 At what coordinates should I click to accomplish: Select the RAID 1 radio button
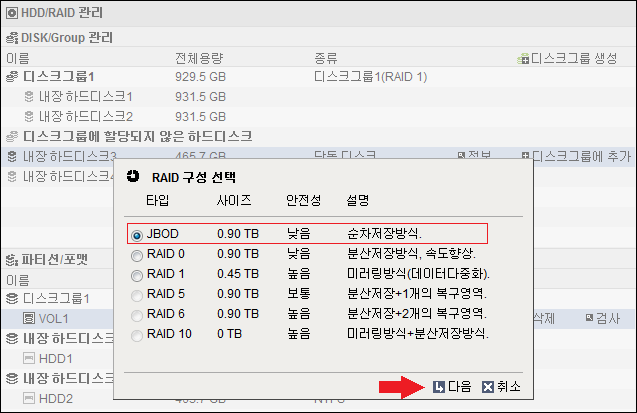pos(137,275)
